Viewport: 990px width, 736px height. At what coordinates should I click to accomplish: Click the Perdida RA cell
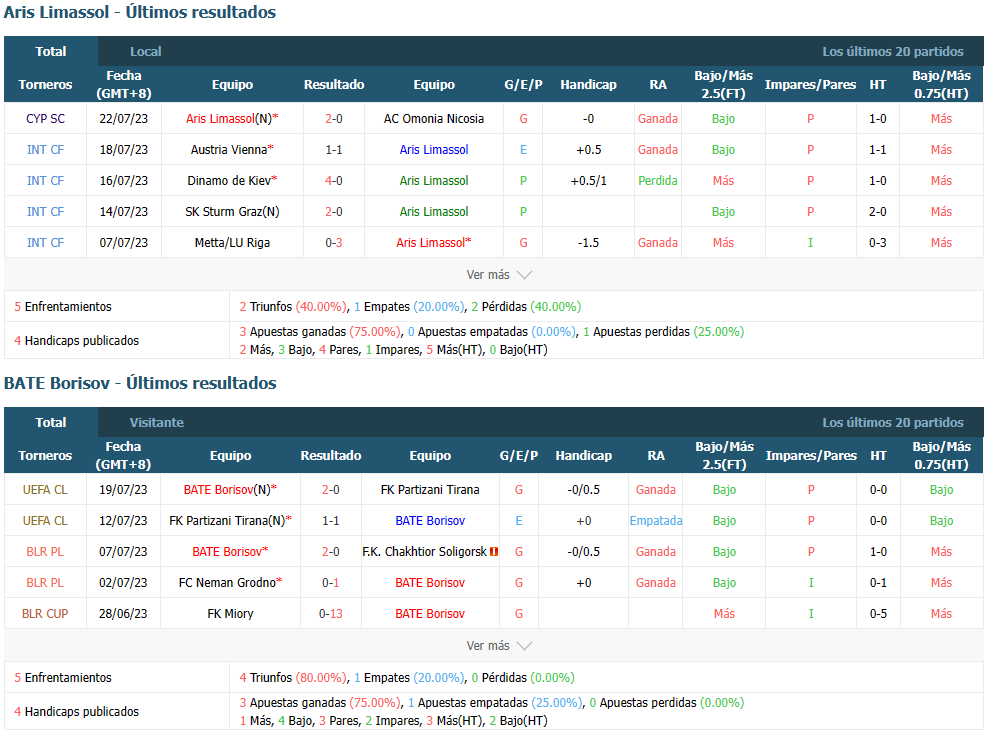click(658, 181)
